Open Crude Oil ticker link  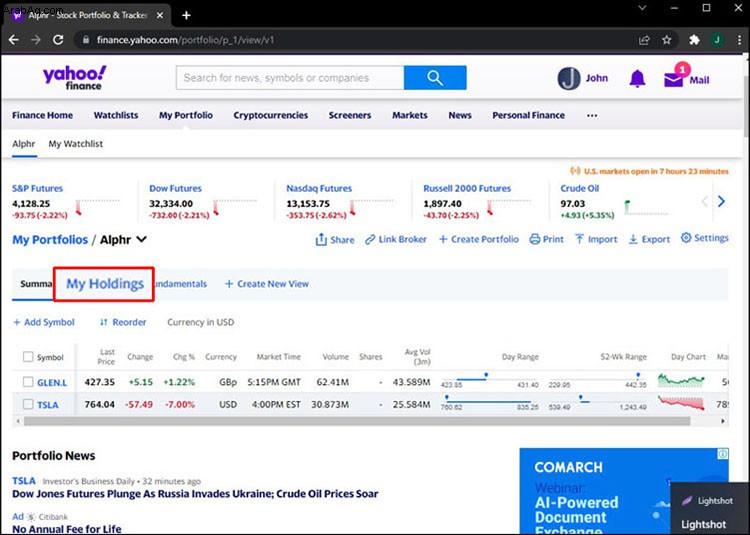coord(580,188)
